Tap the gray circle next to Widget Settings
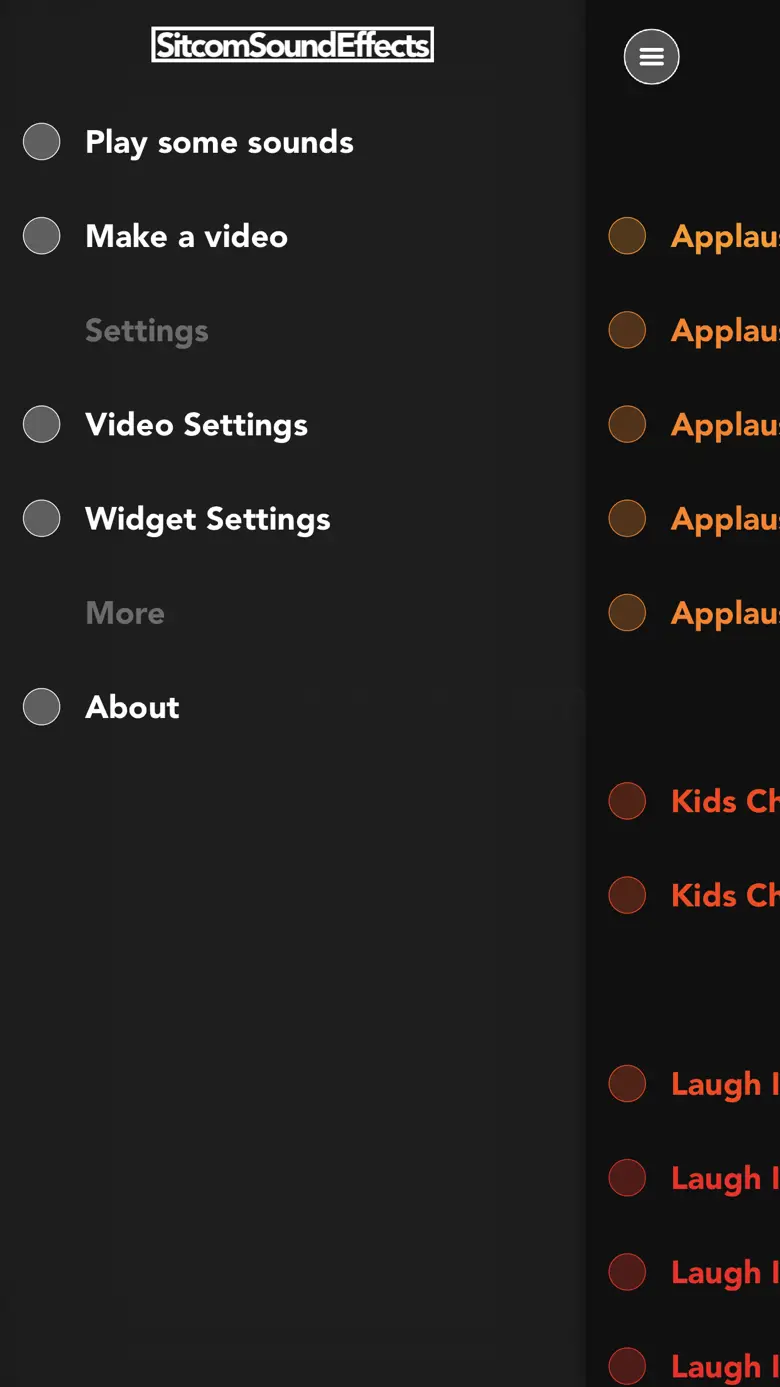This screenshot has height=1387, width=780. [x=42, y=518]
